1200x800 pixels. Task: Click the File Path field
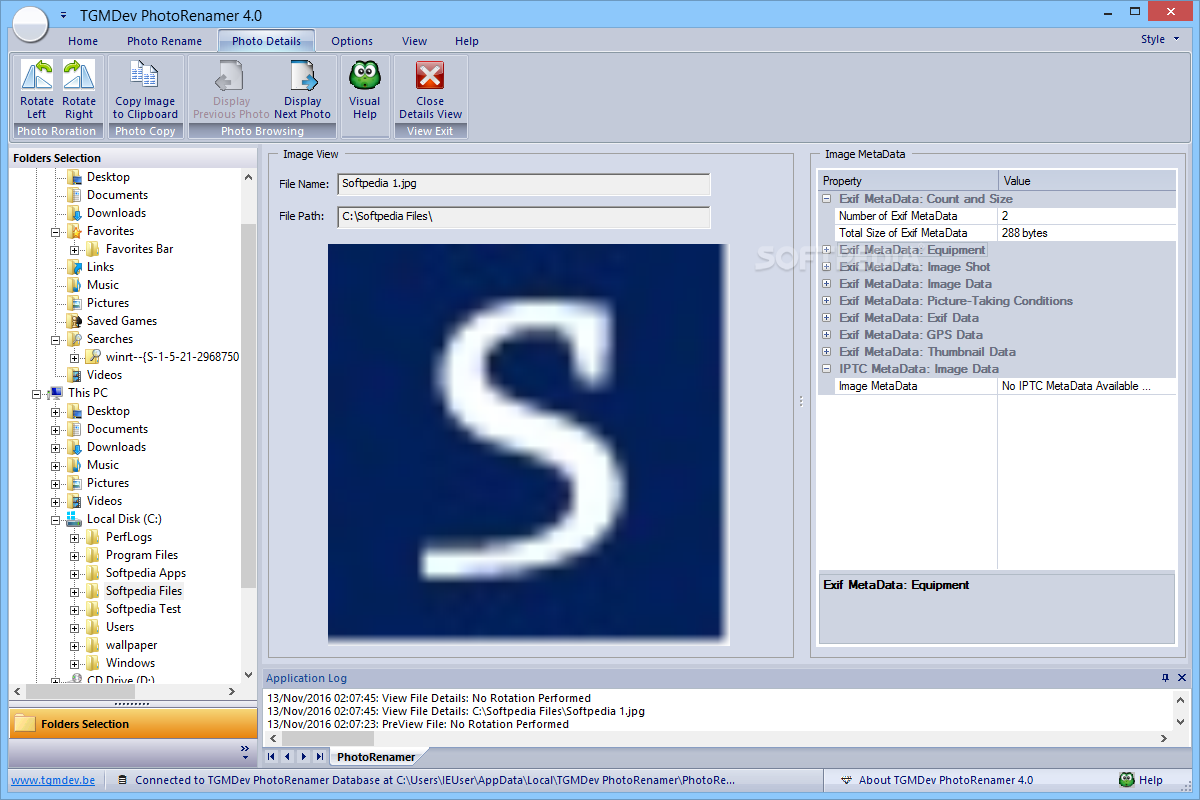[x=524, y=217]
